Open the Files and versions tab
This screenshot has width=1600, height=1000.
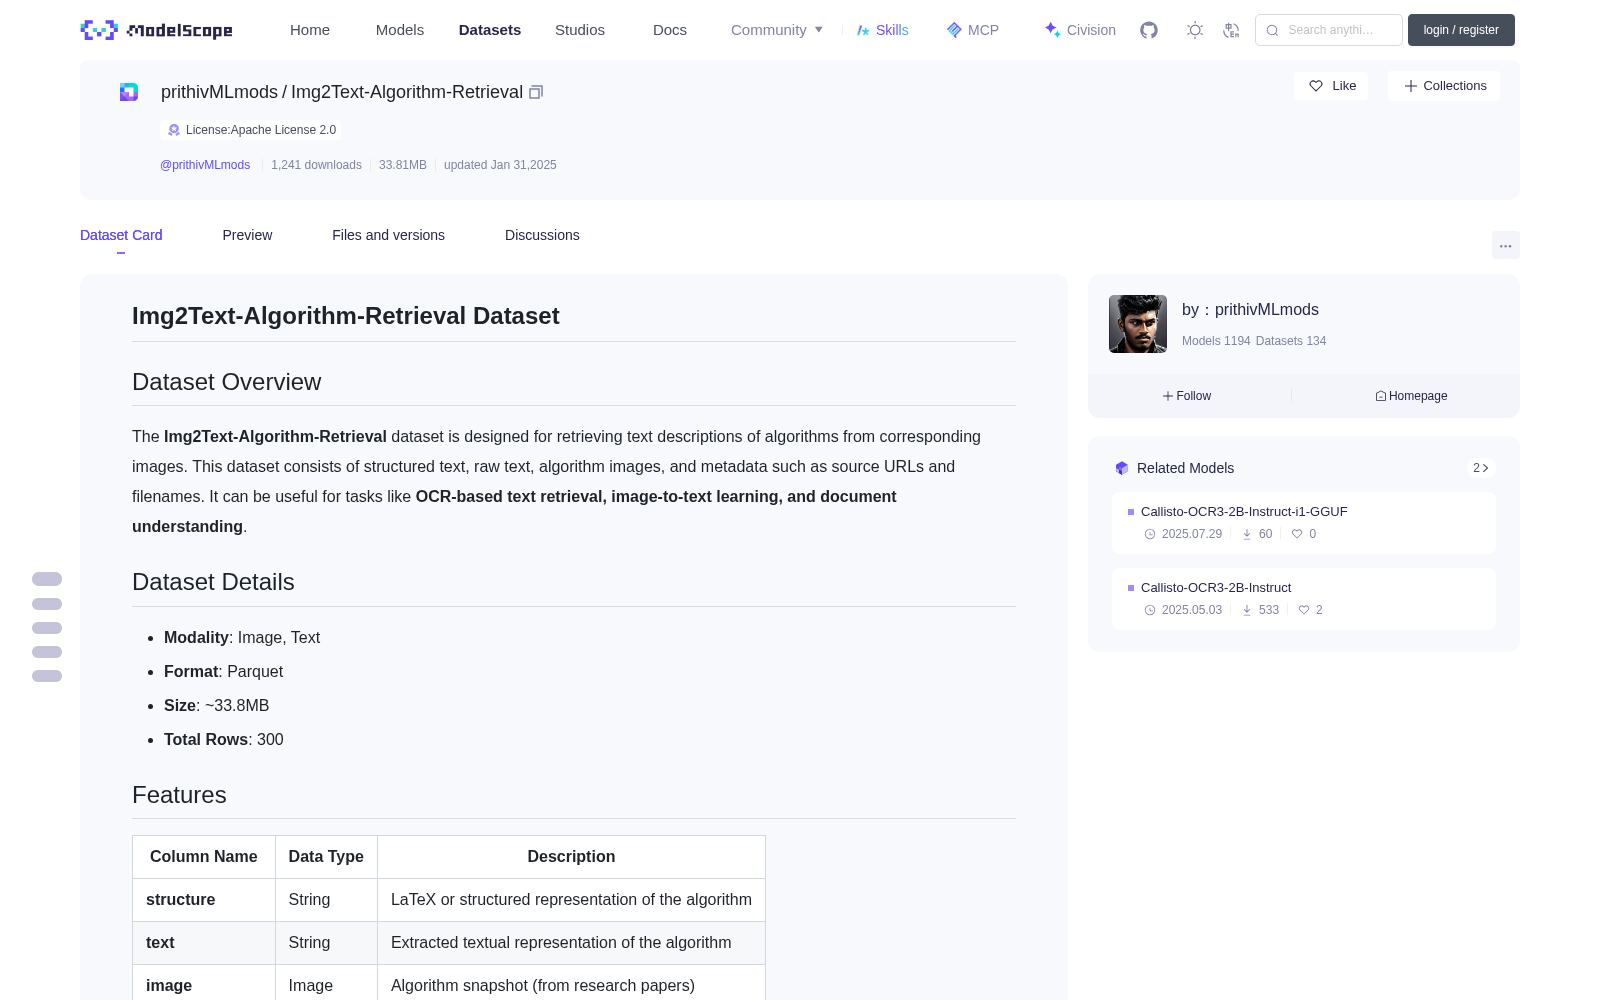click(x=388, y=235)
